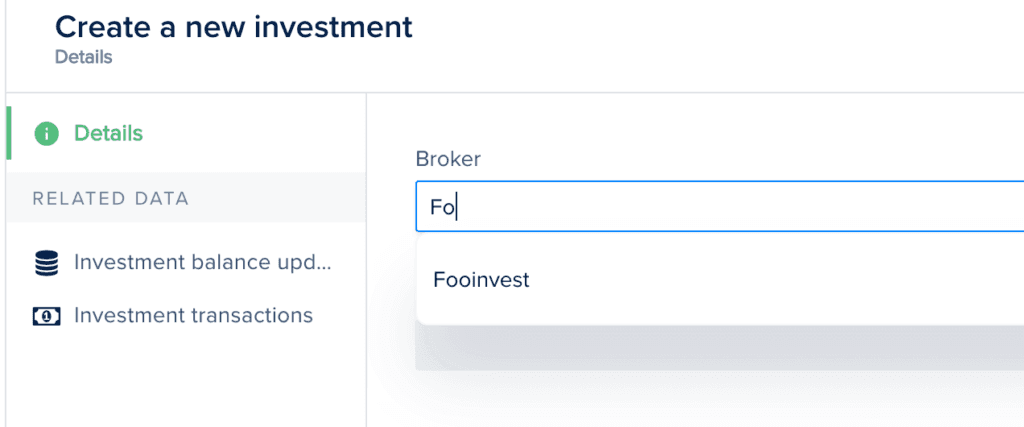Click the coin stack icon for balance updates
The image size is (1024, 427).
click(x=46, y=263)
